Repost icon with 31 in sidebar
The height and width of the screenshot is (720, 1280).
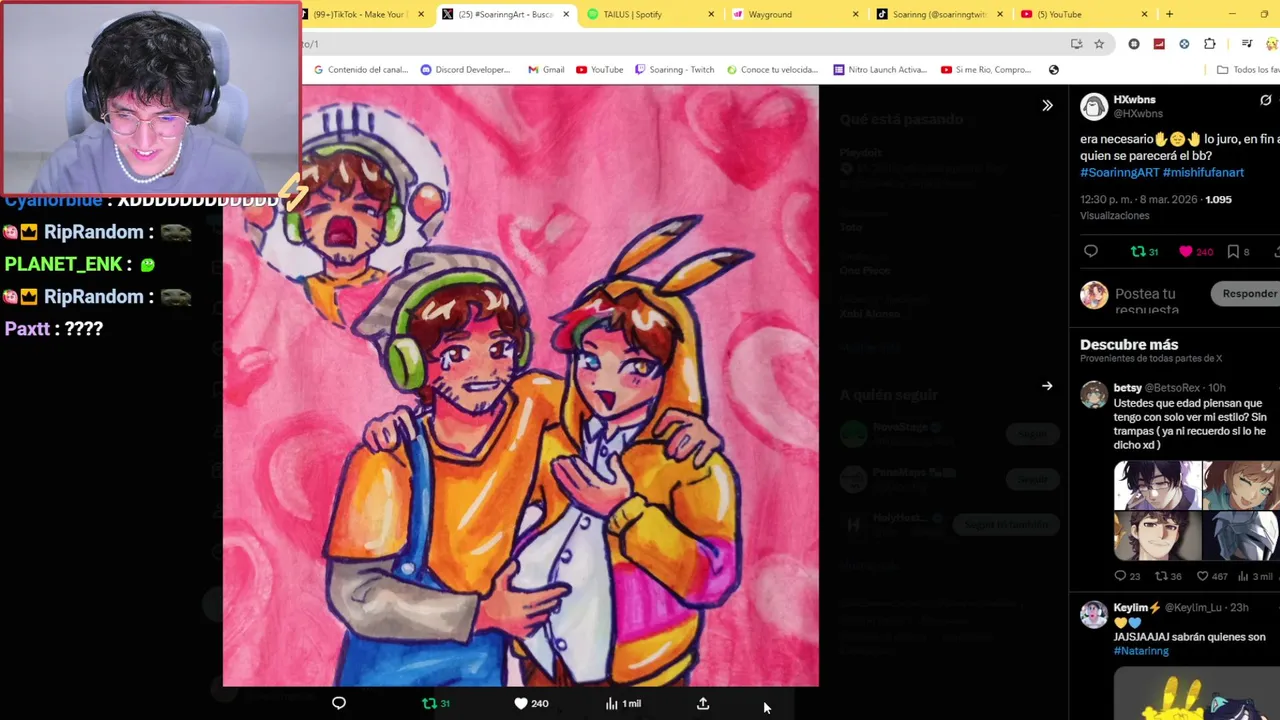pos(1144,252)
